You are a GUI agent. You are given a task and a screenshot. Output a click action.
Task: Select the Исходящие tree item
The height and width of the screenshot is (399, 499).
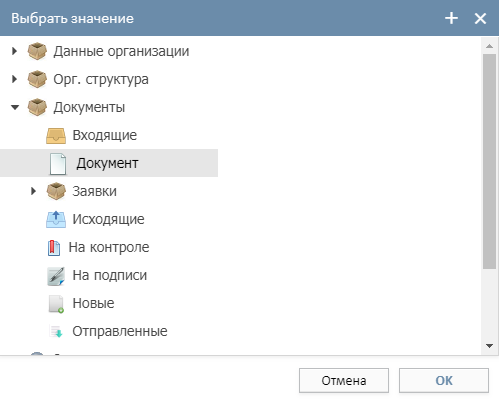coord(109,219)
